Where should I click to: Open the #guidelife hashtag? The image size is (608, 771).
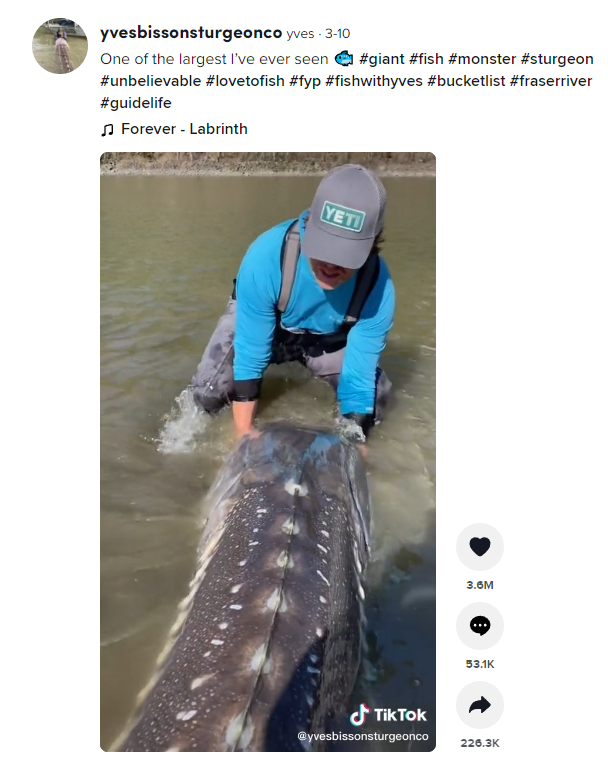point(136,103)
